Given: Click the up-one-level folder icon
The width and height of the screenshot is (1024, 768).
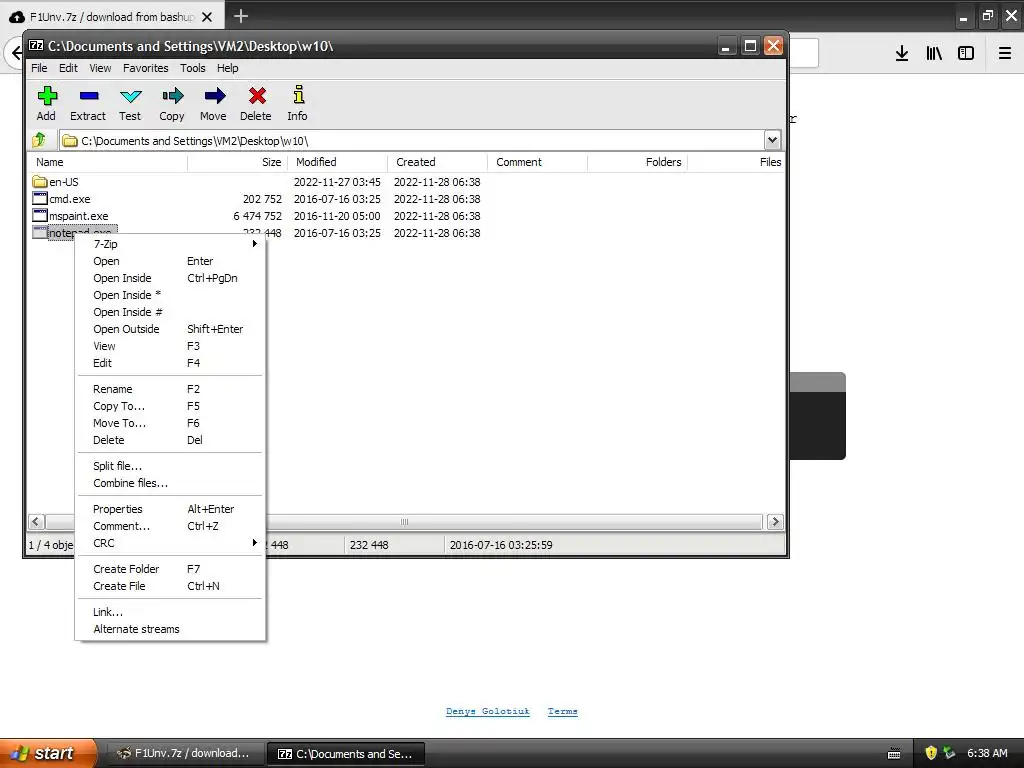Looking at the screenshot, I should (39, 140).
